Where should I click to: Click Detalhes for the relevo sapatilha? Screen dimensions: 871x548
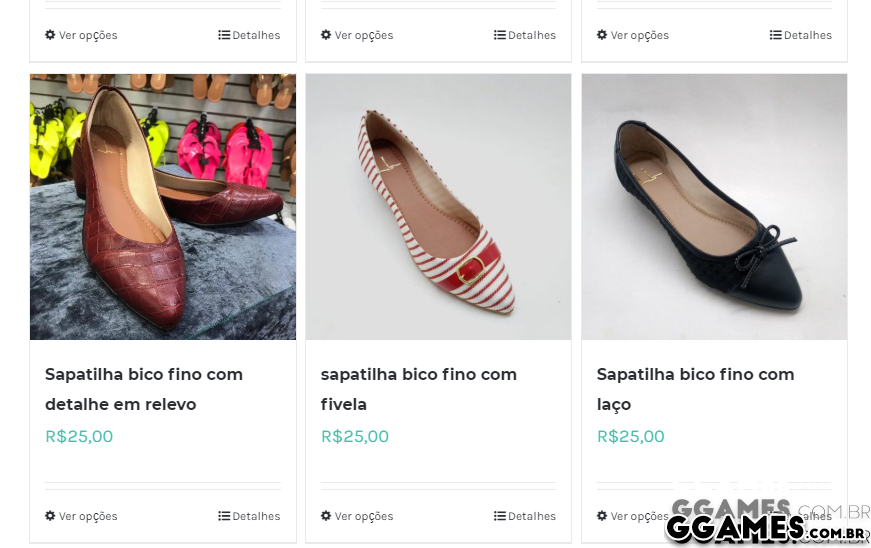pyautogui.click(x=256, y=516)
